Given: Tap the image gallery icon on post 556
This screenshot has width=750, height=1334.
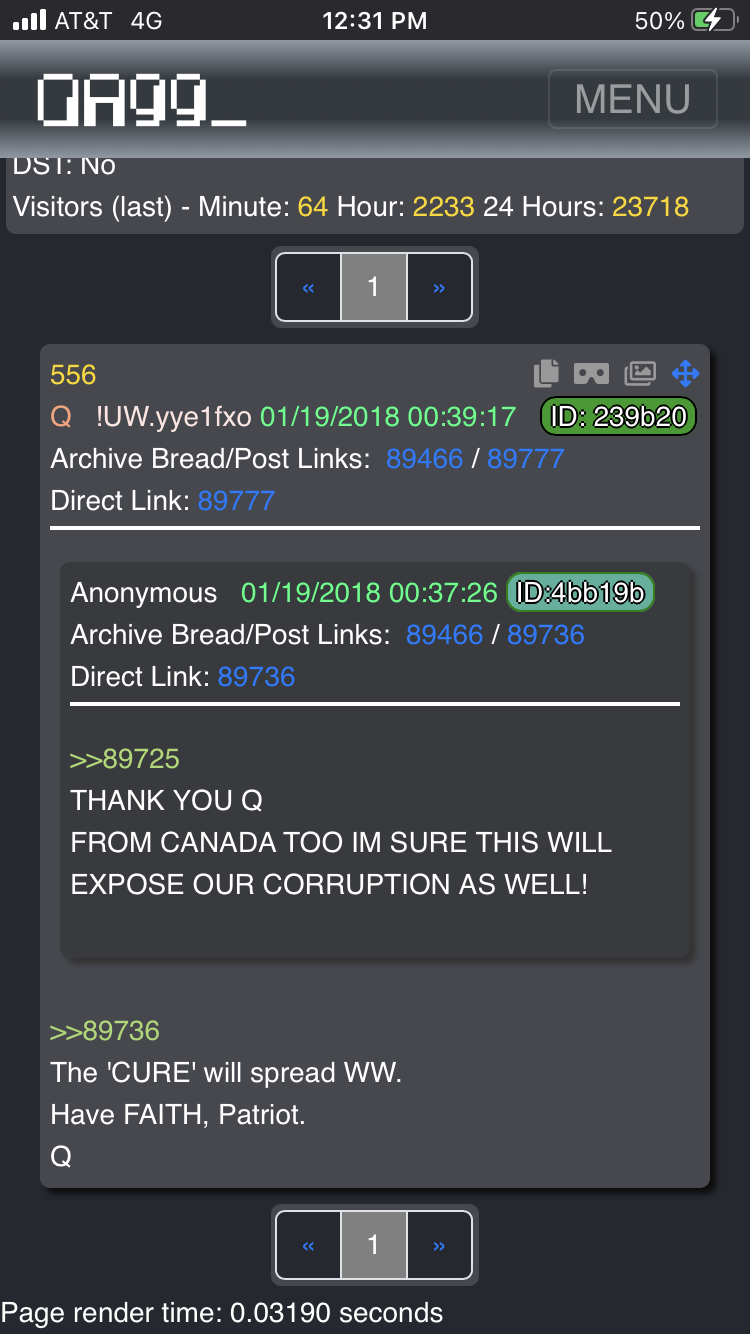Looking at the screenshot, I should point(639,373).
